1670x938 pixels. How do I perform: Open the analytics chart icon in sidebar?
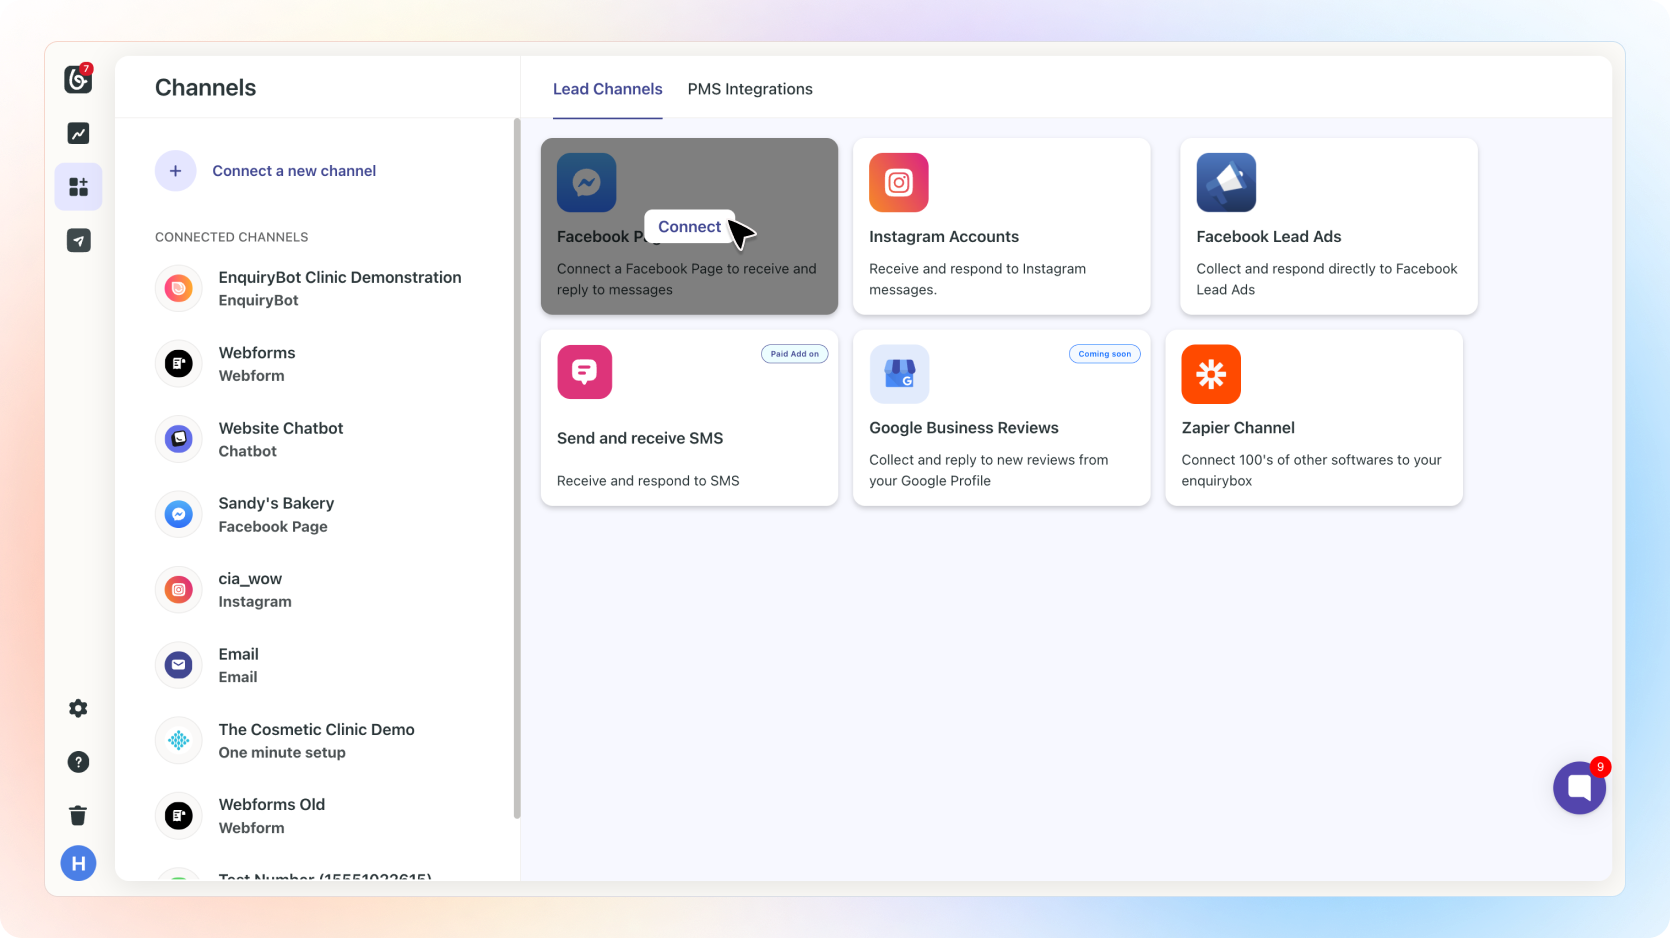point(78,133)
